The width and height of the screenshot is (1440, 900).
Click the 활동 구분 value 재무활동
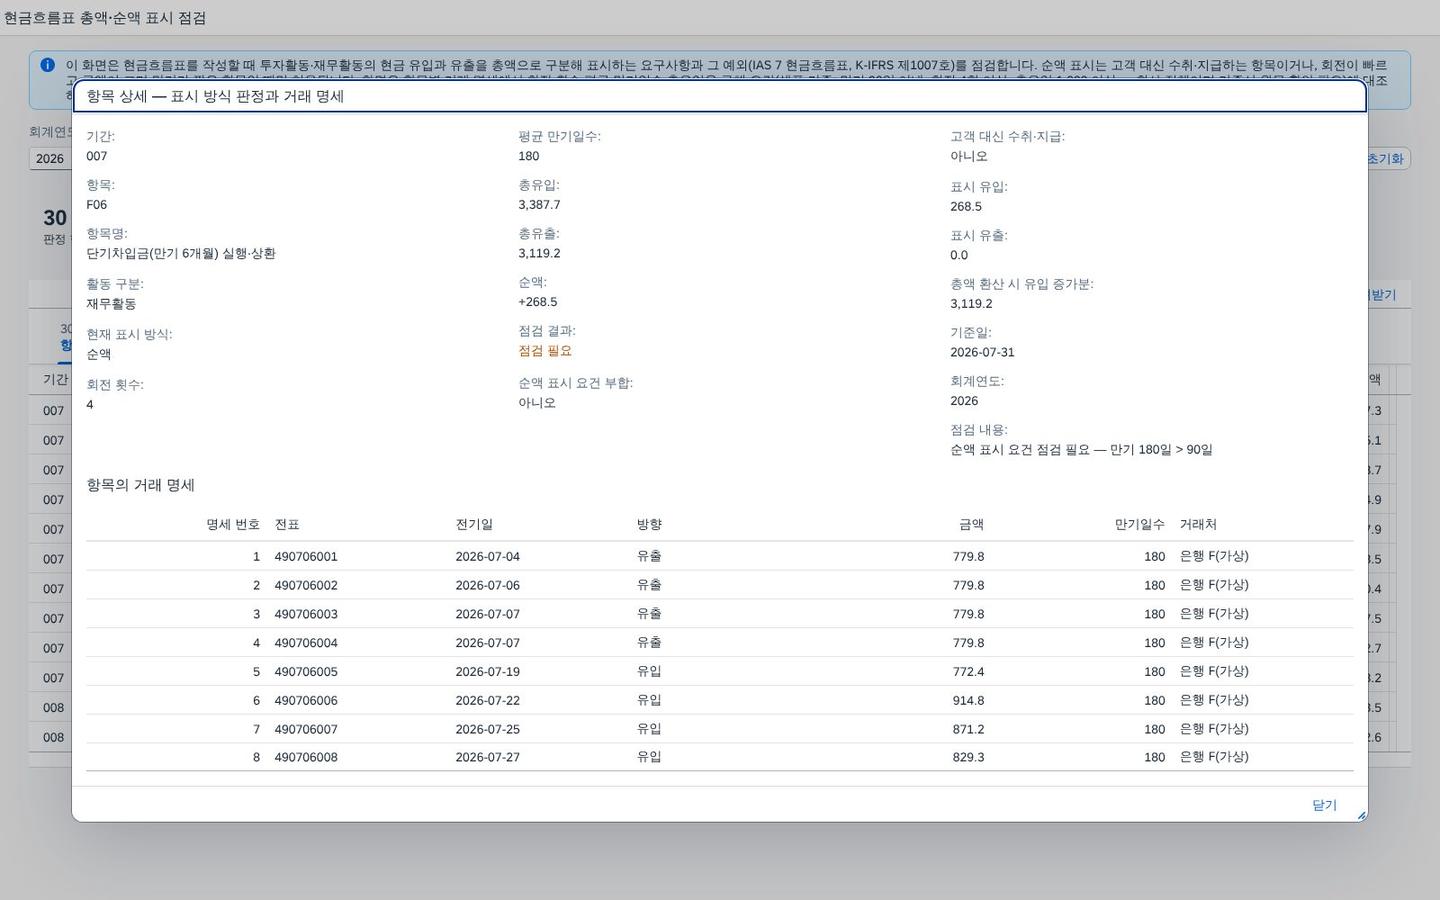tap(111, 304)
